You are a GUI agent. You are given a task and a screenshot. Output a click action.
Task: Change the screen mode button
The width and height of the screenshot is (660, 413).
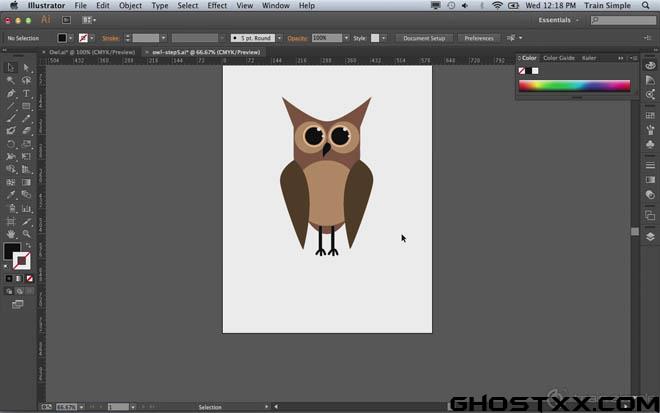pyautogui.click(x=17, y=304)
